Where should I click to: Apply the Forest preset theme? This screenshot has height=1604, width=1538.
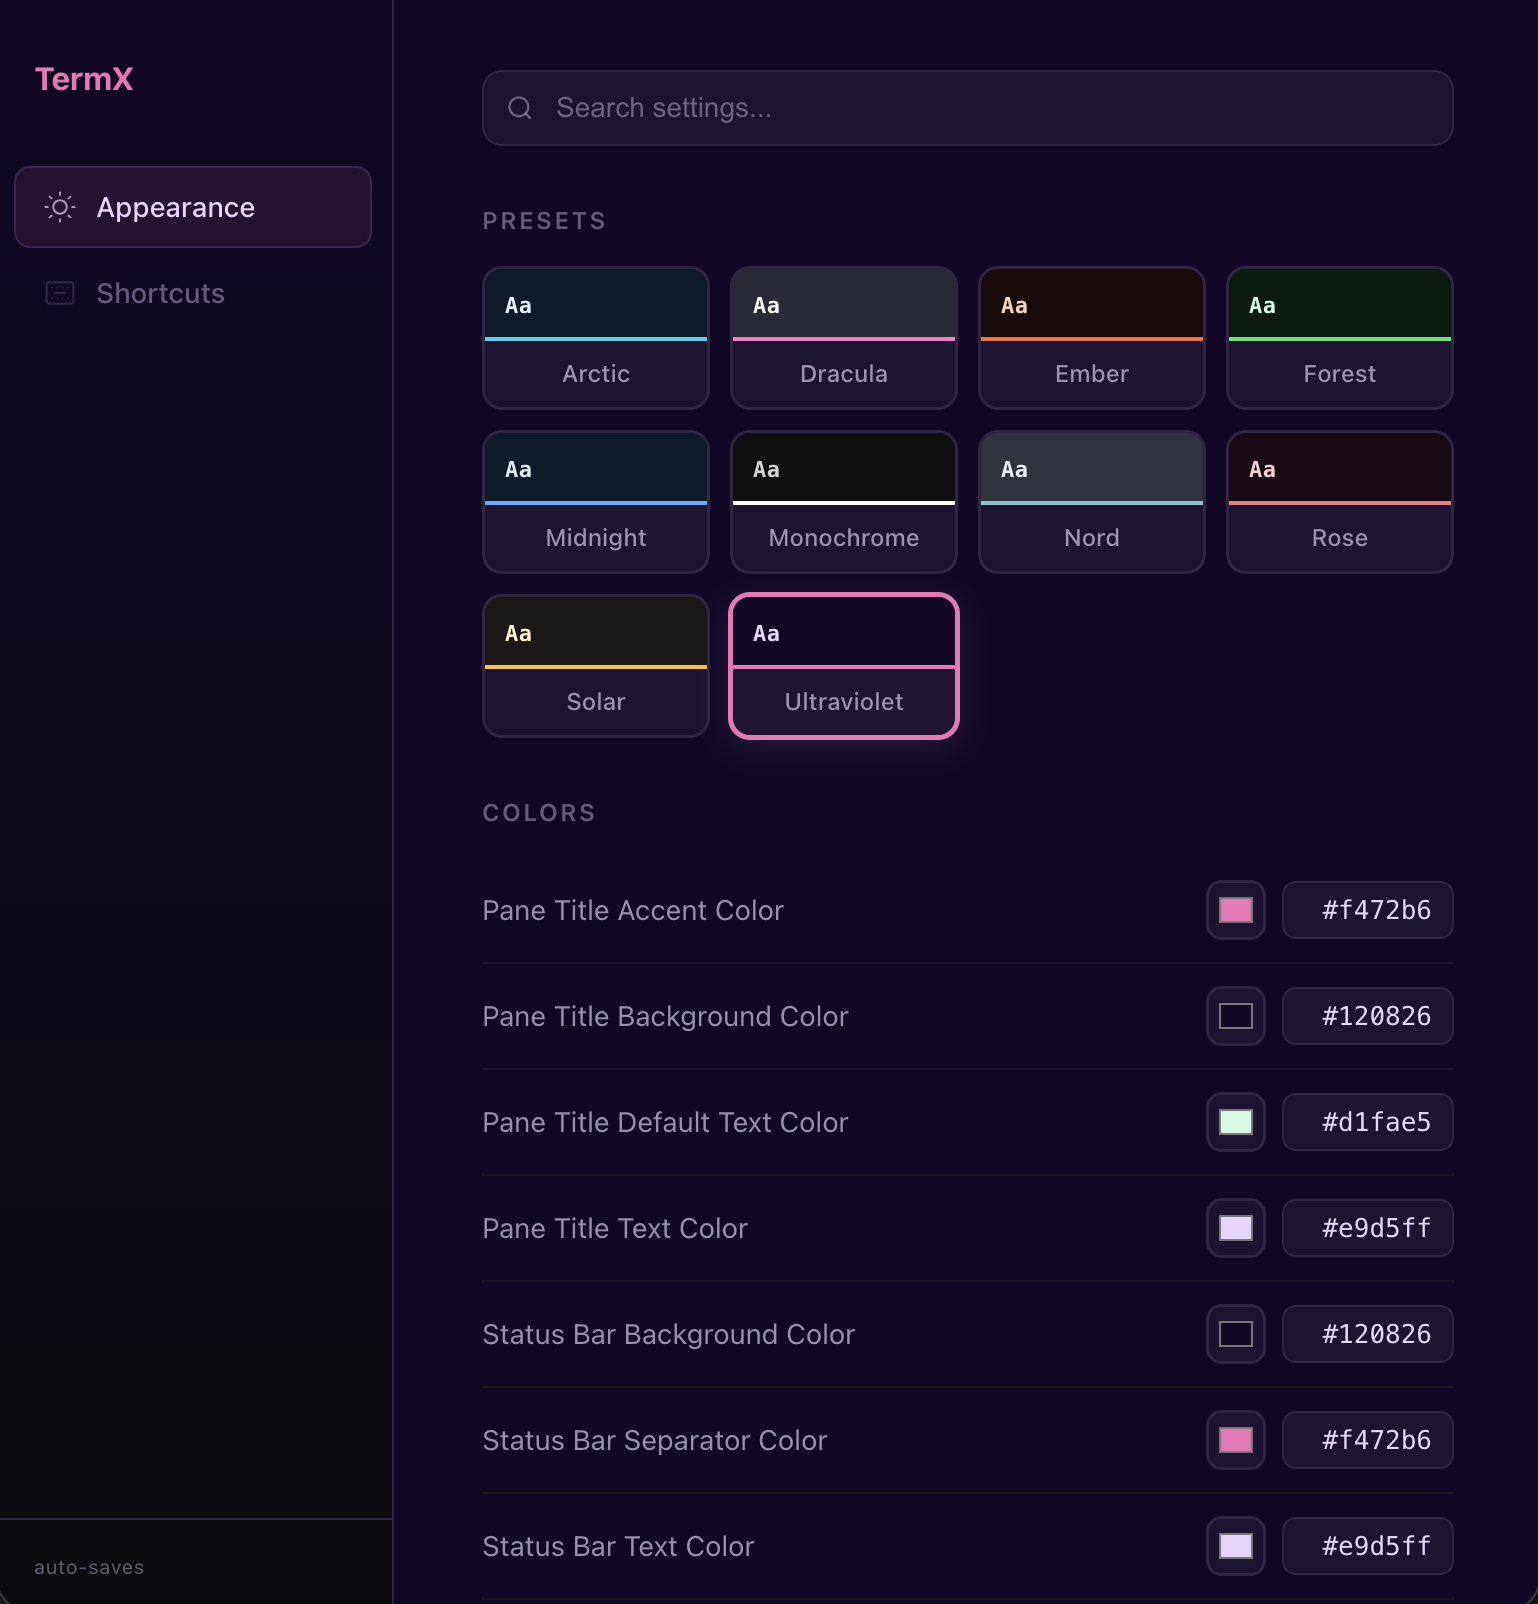tap(1340, 338)
